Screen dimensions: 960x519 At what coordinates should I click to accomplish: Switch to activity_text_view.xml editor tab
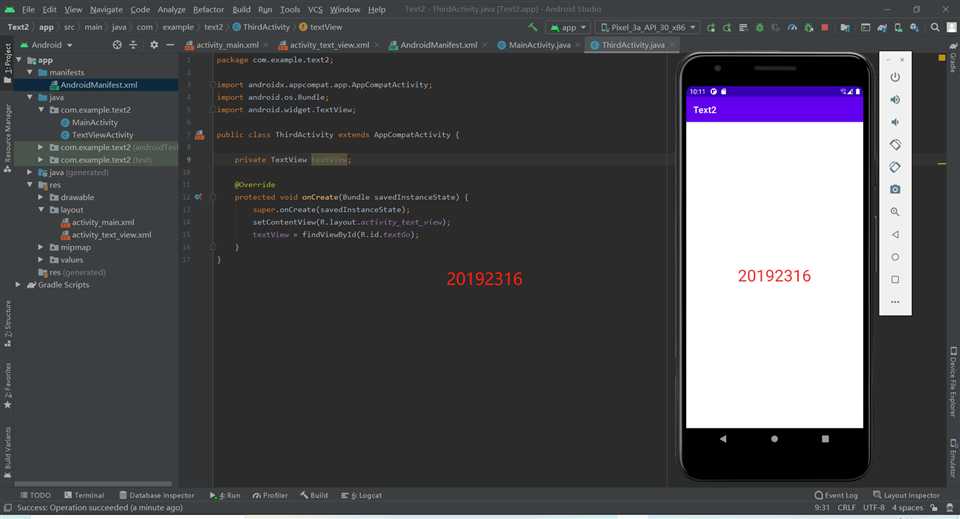coord(329,45)
